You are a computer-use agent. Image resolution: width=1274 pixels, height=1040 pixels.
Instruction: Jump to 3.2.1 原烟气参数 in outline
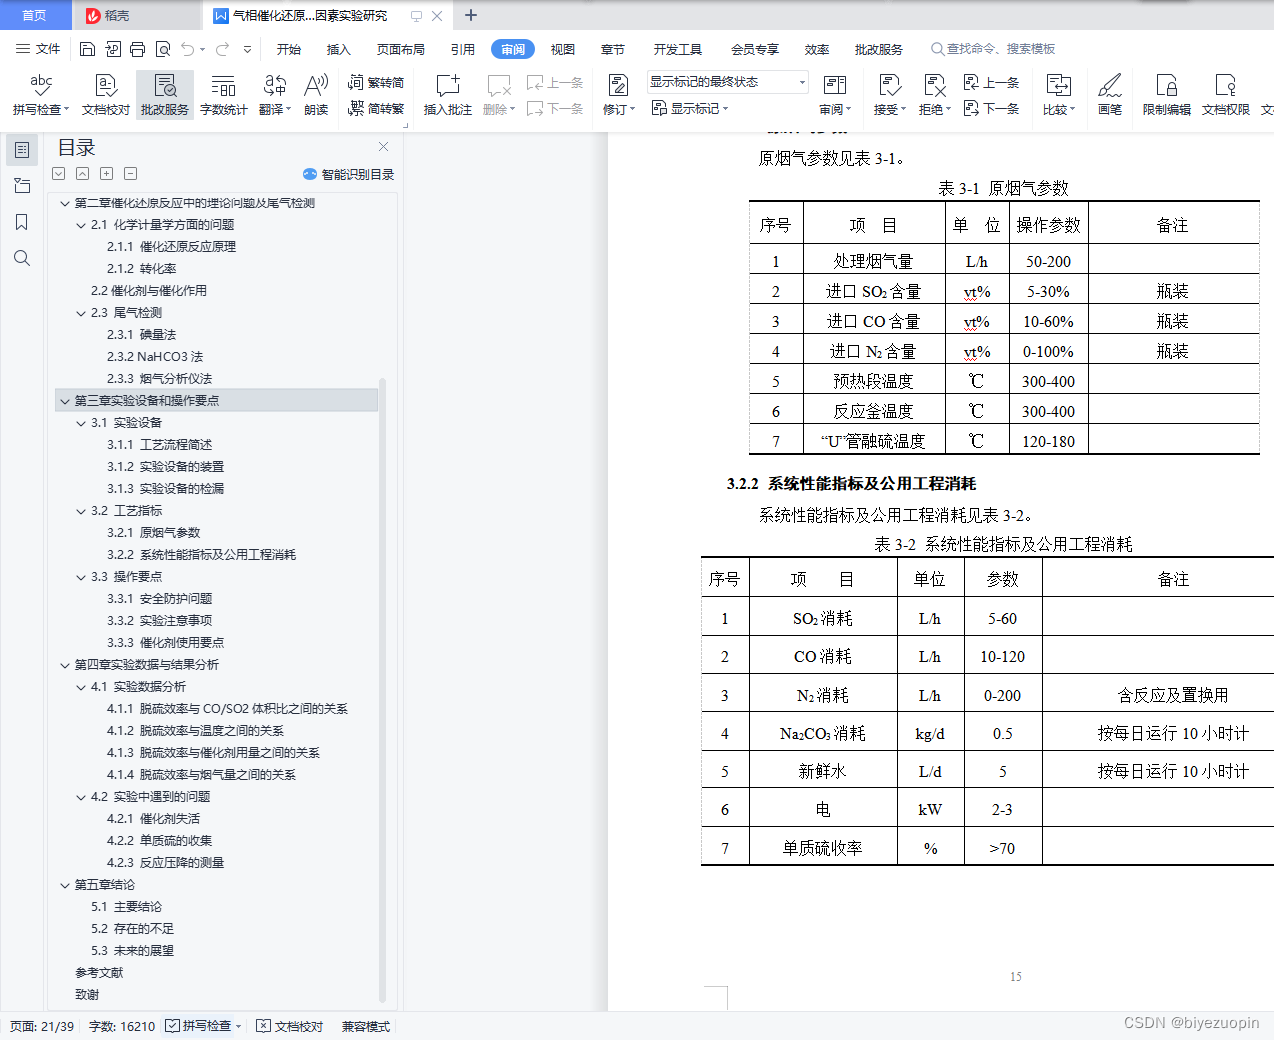154,533
